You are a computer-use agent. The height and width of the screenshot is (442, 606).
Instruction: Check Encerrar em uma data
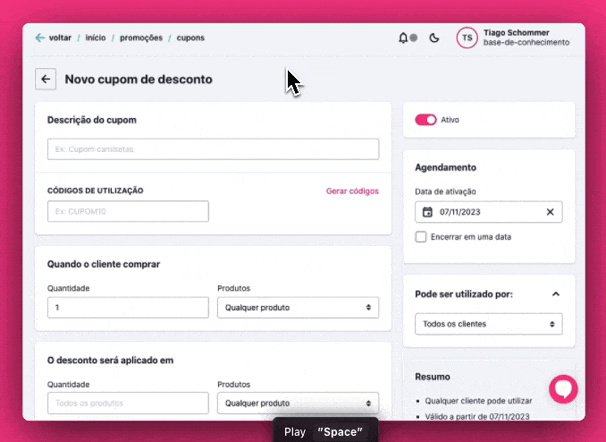click(x=420, y=237)
